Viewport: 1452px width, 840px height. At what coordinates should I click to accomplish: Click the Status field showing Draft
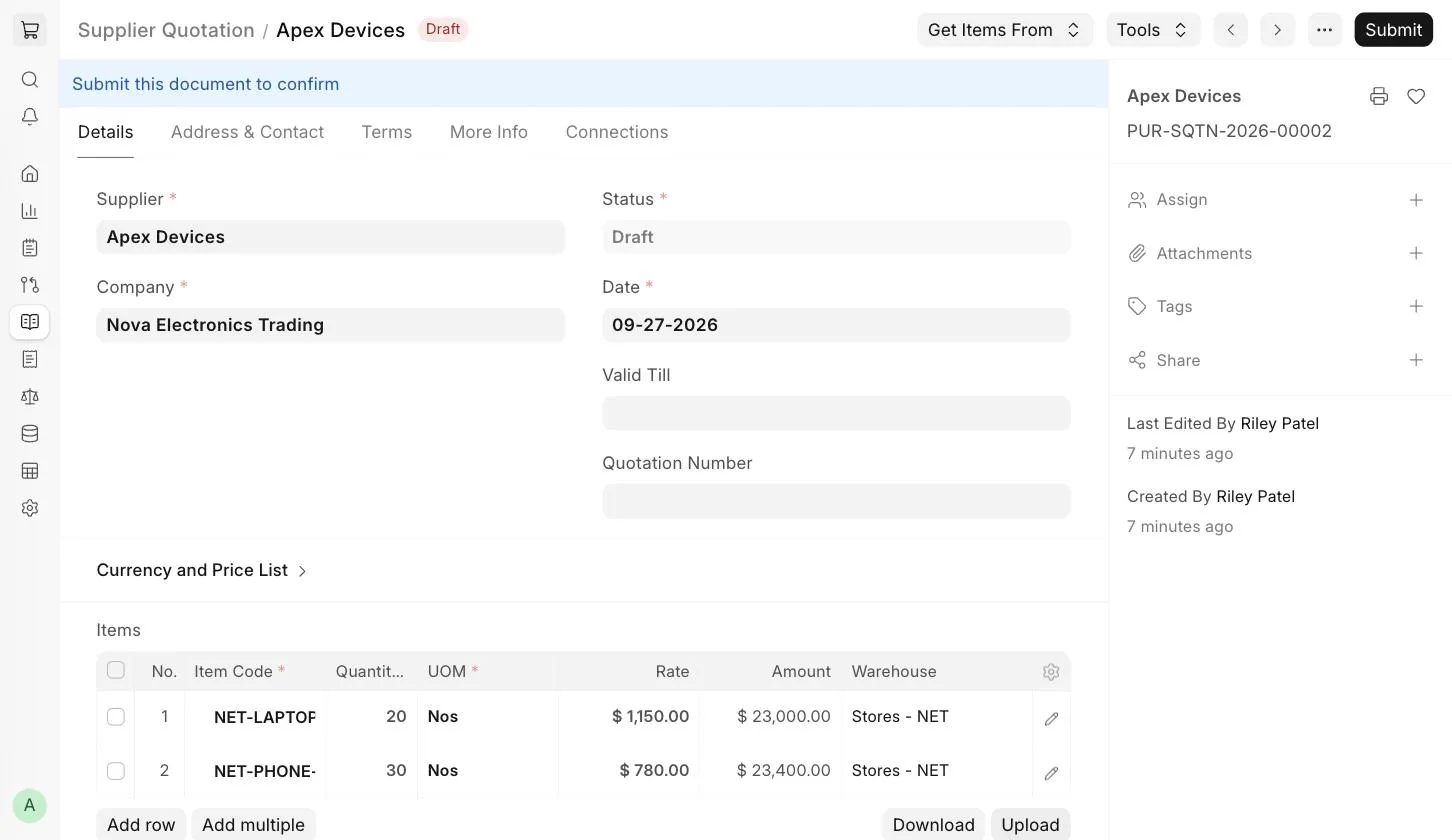click(836, 237)
